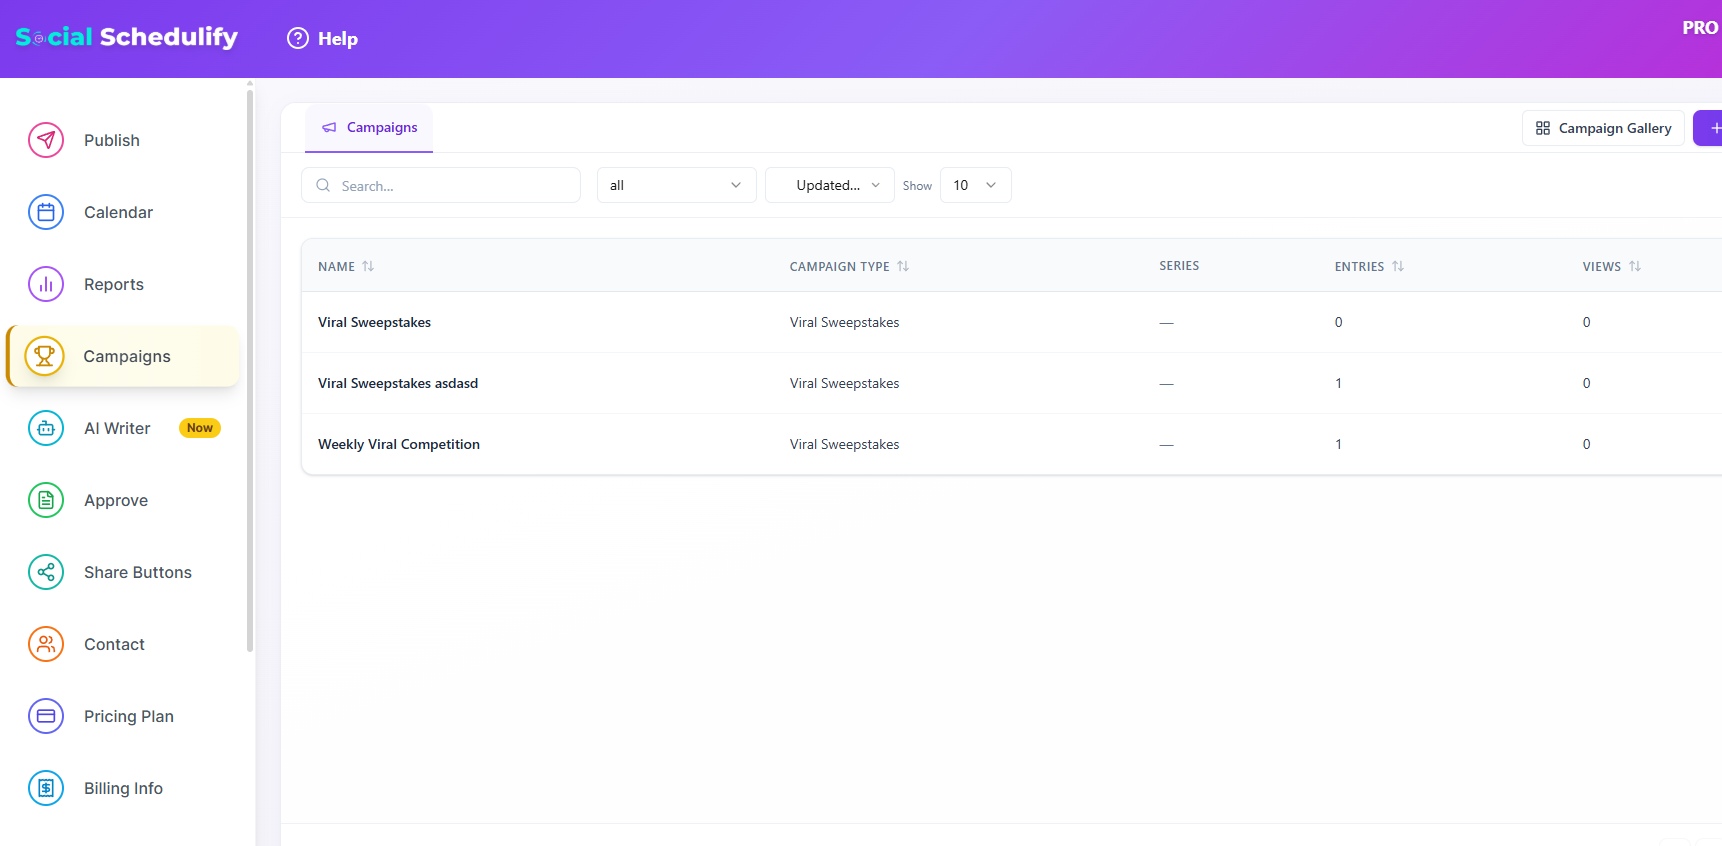Open the Weekly Viral Competition campaign
This screenshot has width=1722, height=846.
pos(399,444)
